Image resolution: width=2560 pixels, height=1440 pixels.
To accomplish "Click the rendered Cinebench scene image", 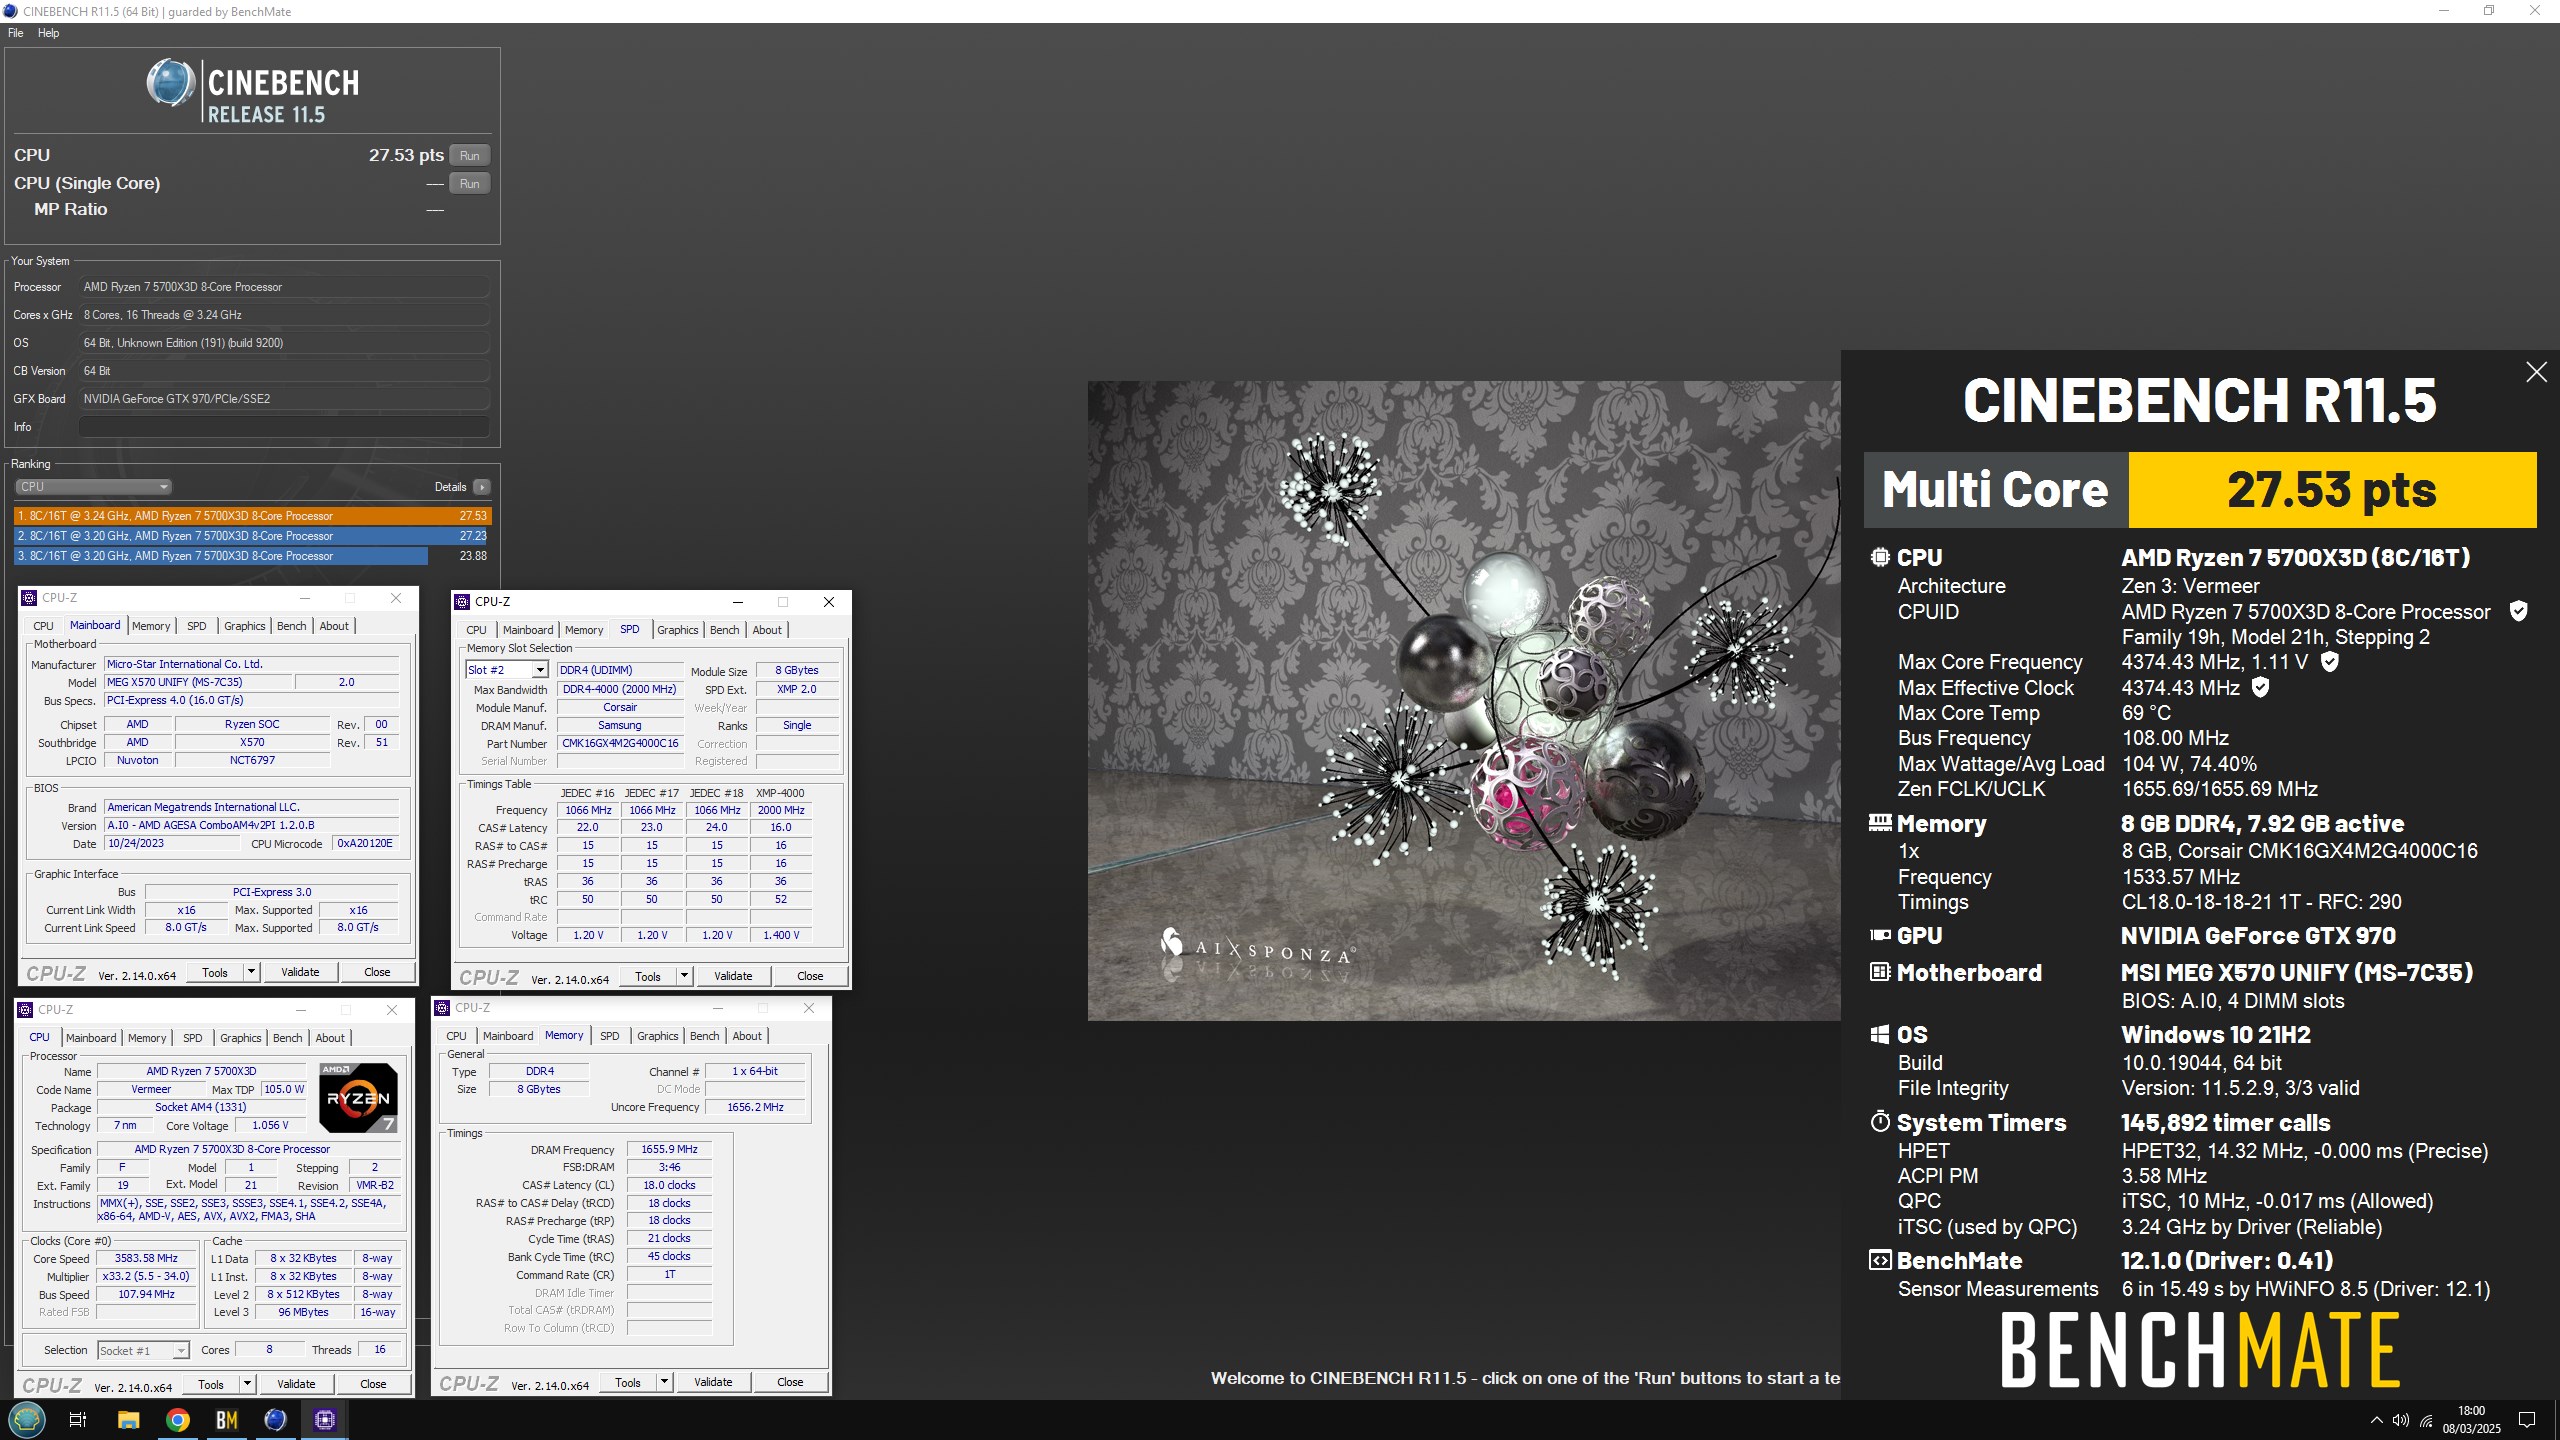I will tap(1464, 700).
